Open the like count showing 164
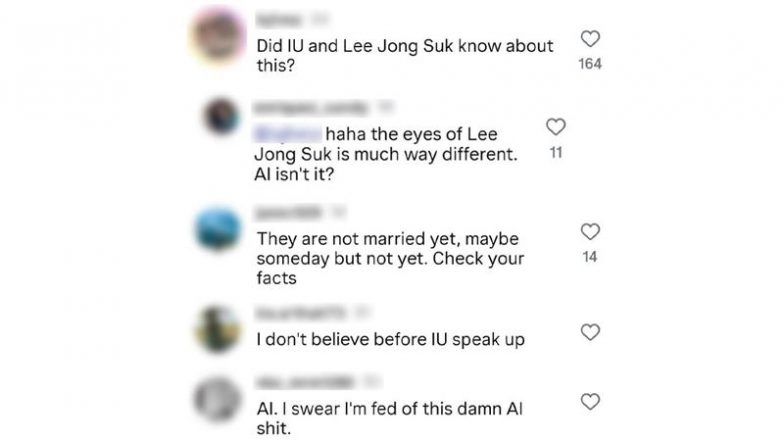This screenshot has height=441, width=784. [x=590, y=64]
